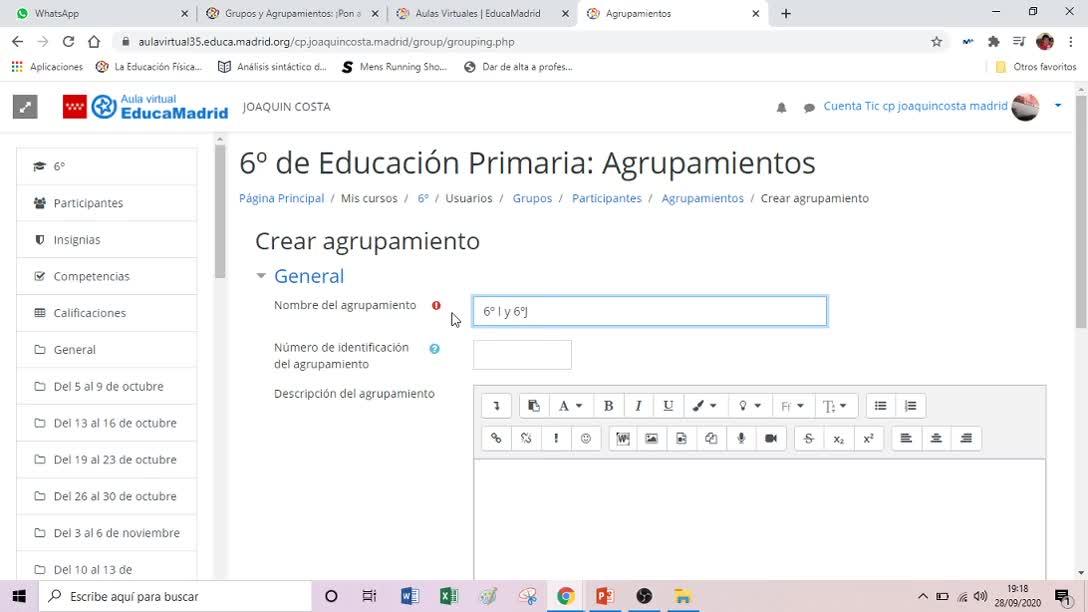Record video with the camera icon
The image size is (1088, 612).
[771, 439]
